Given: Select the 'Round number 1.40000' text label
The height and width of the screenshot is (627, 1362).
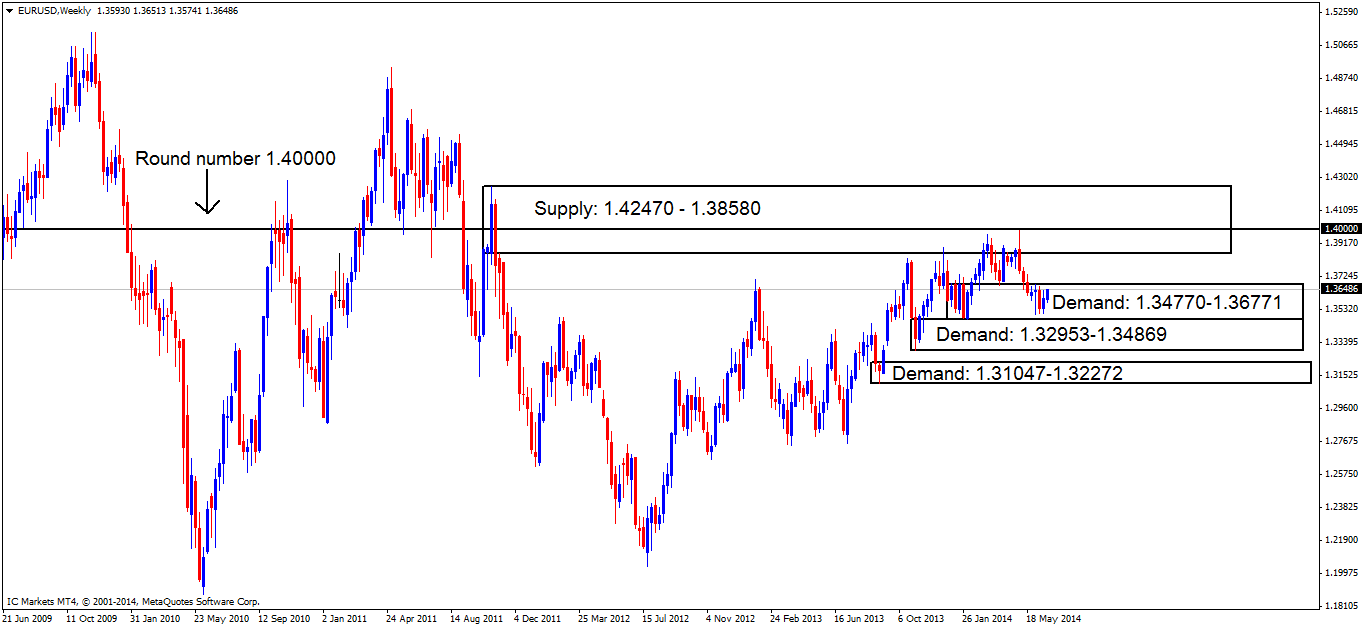Looking at the screenshot, I should point(235,158).
